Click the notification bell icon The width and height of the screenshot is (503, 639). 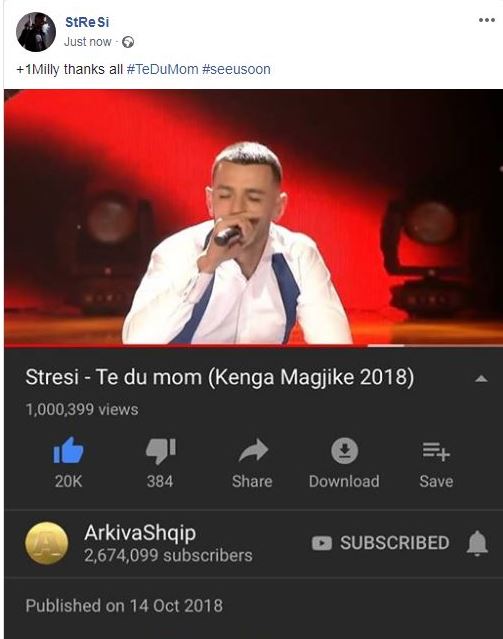point(477,543)
